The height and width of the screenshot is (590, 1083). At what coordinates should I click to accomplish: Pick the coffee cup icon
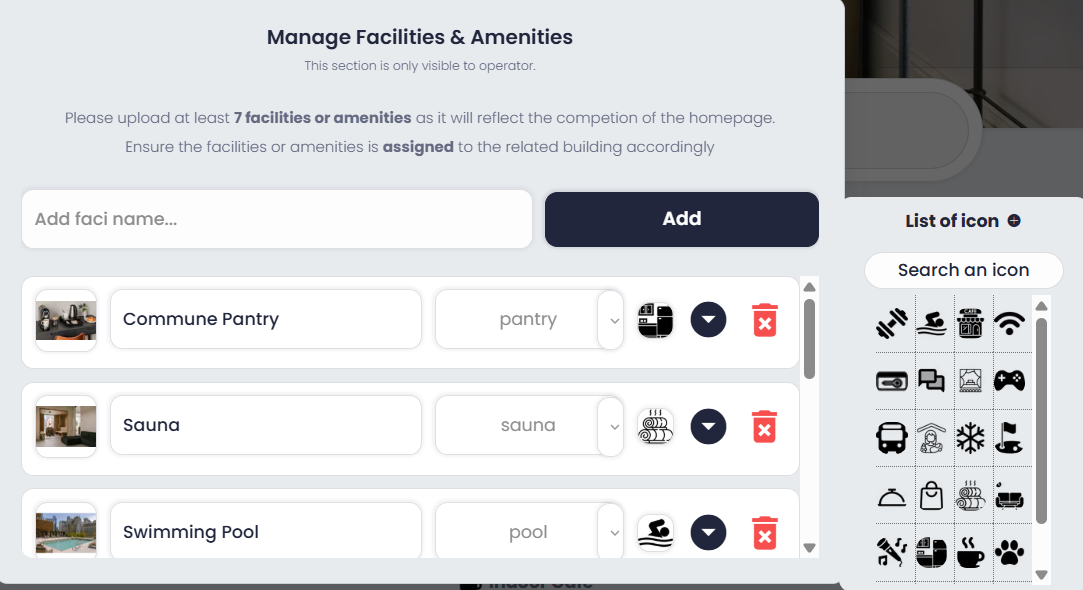970,551
